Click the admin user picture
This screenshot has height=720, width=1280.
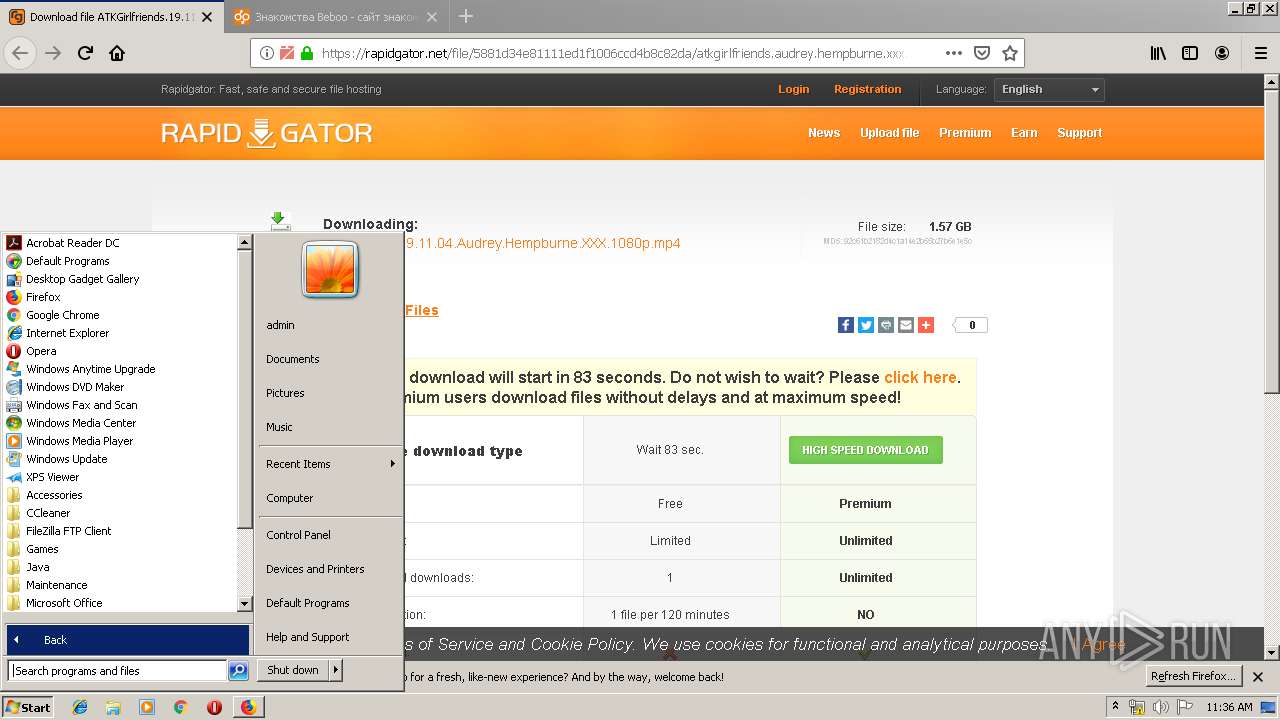click(x=330, y=270)
